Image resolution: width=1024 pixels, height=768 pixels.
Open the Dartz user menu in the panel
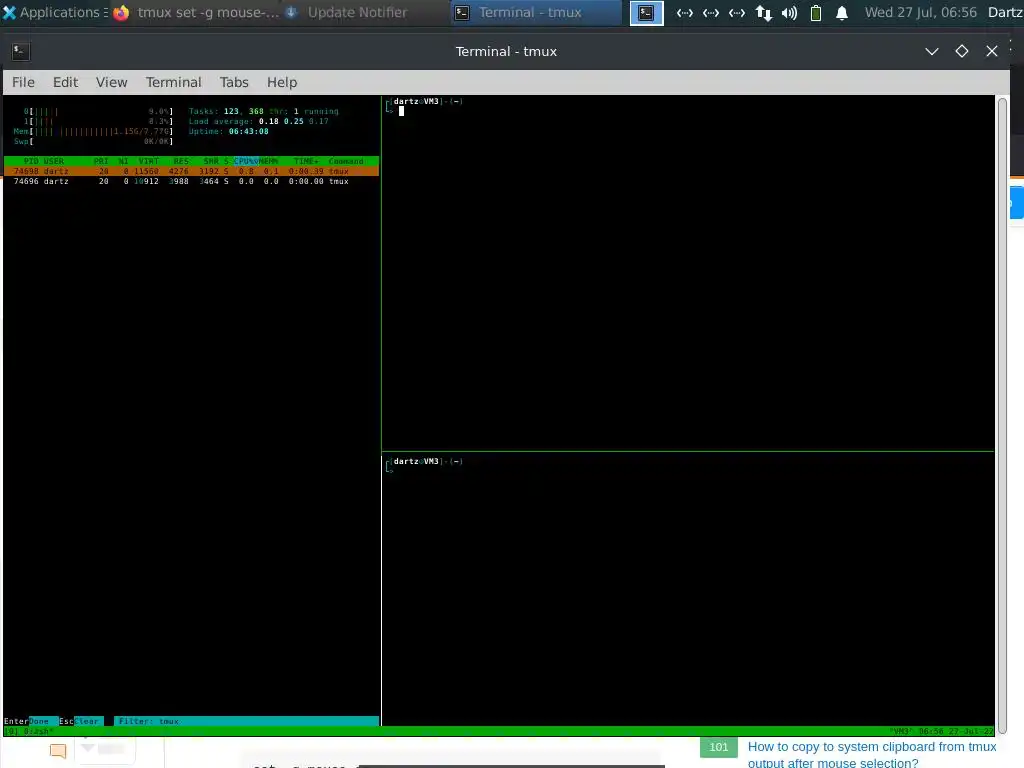pyautogui.click(x=1005, y=12)
